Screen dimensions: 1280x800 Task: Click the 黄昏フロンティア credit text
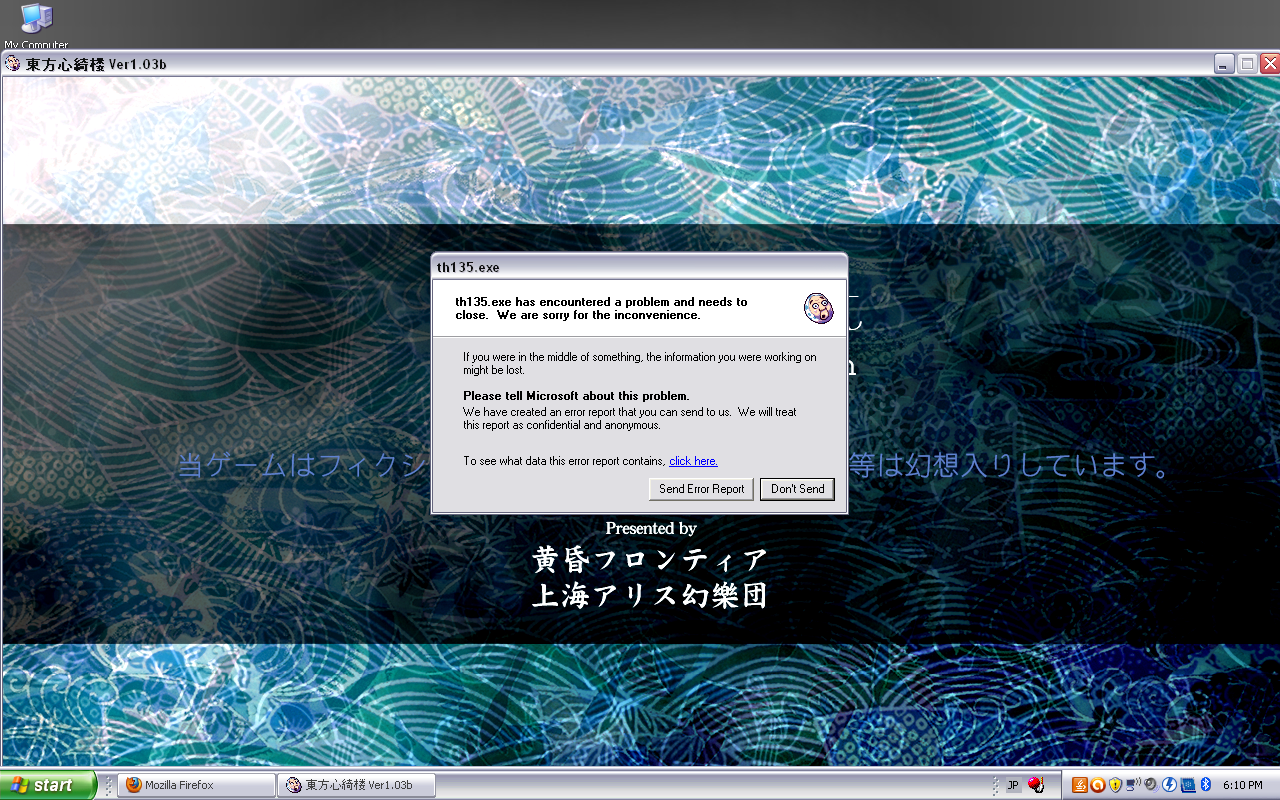[x=651, y=560]
